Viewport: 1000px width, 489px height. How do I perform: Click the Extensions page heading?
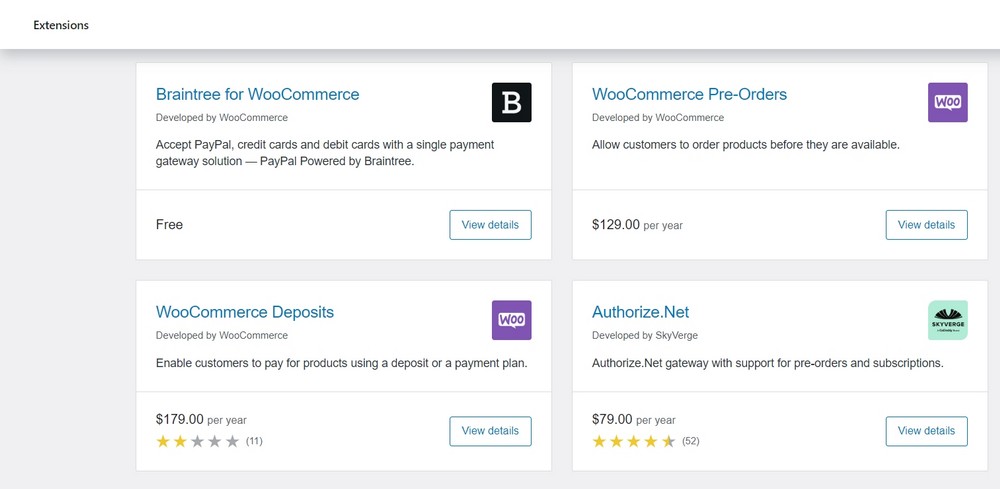click(61, 25)
